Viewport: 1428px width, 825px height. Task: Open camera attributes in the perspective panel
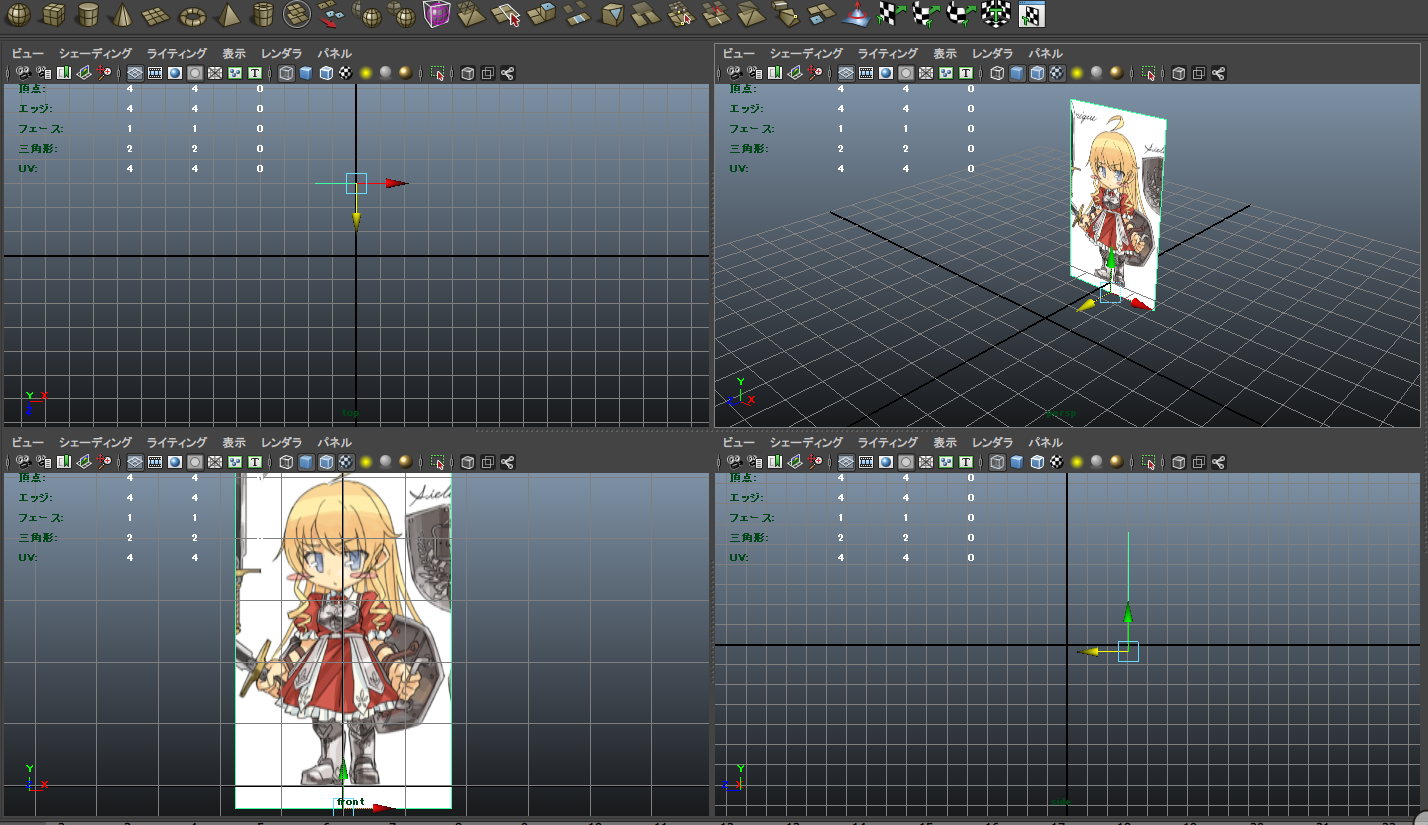(x=755, y=73)
